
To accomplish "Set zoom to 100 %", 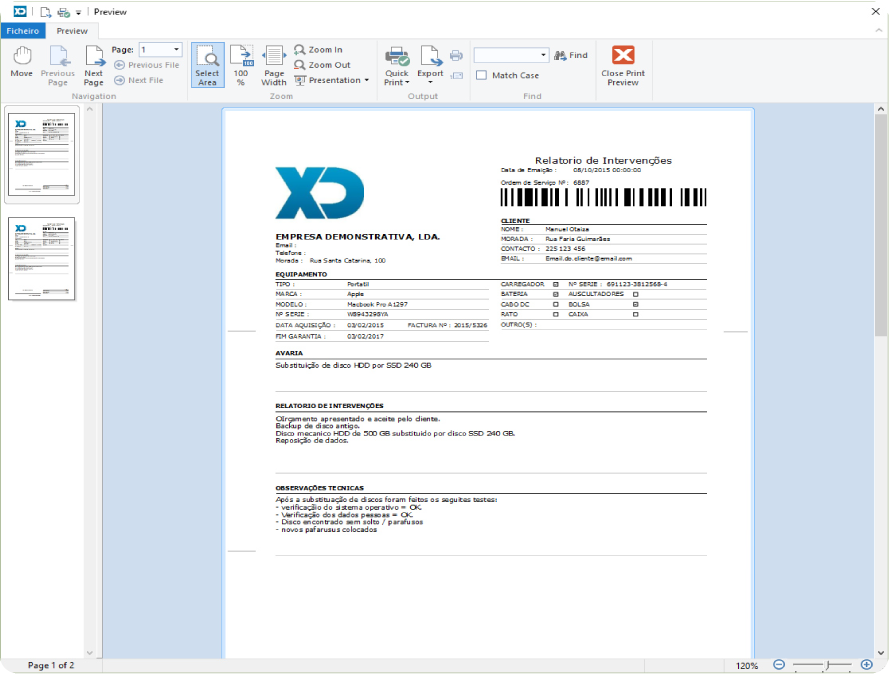I will [x=241, y=64].
